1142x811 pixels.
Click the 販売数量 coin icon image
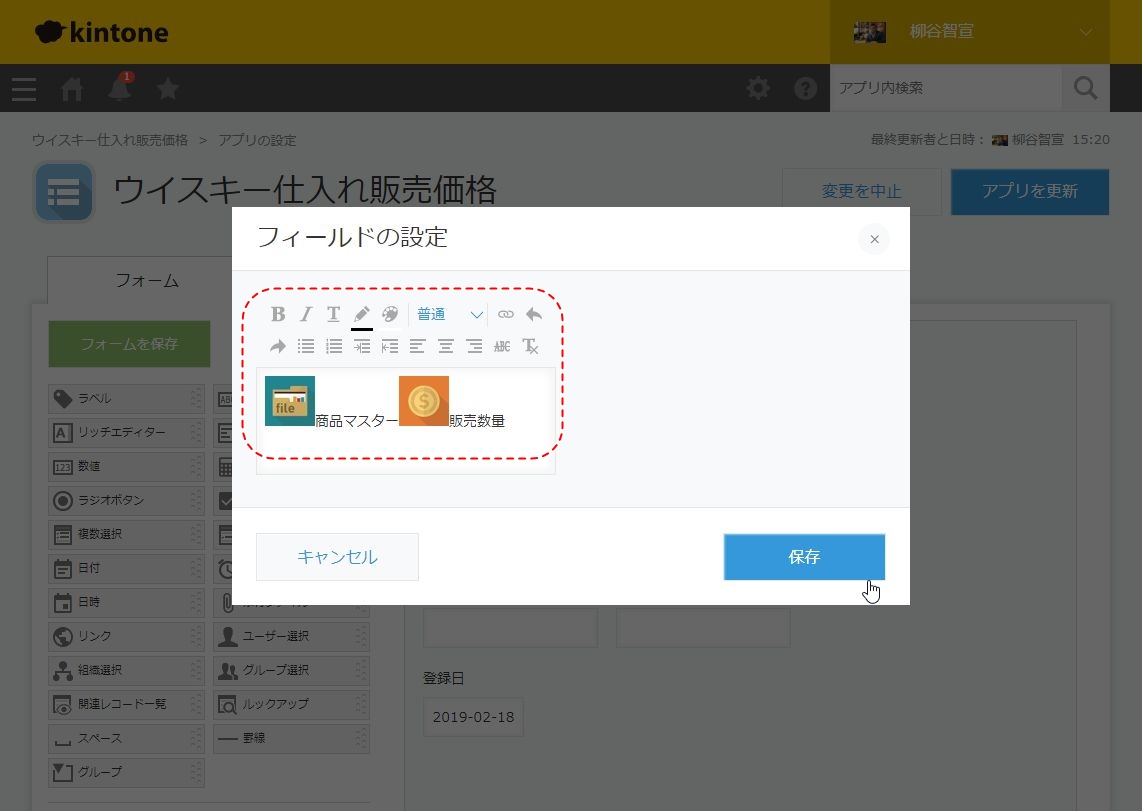pyautogui.click(x=424, y=400)
